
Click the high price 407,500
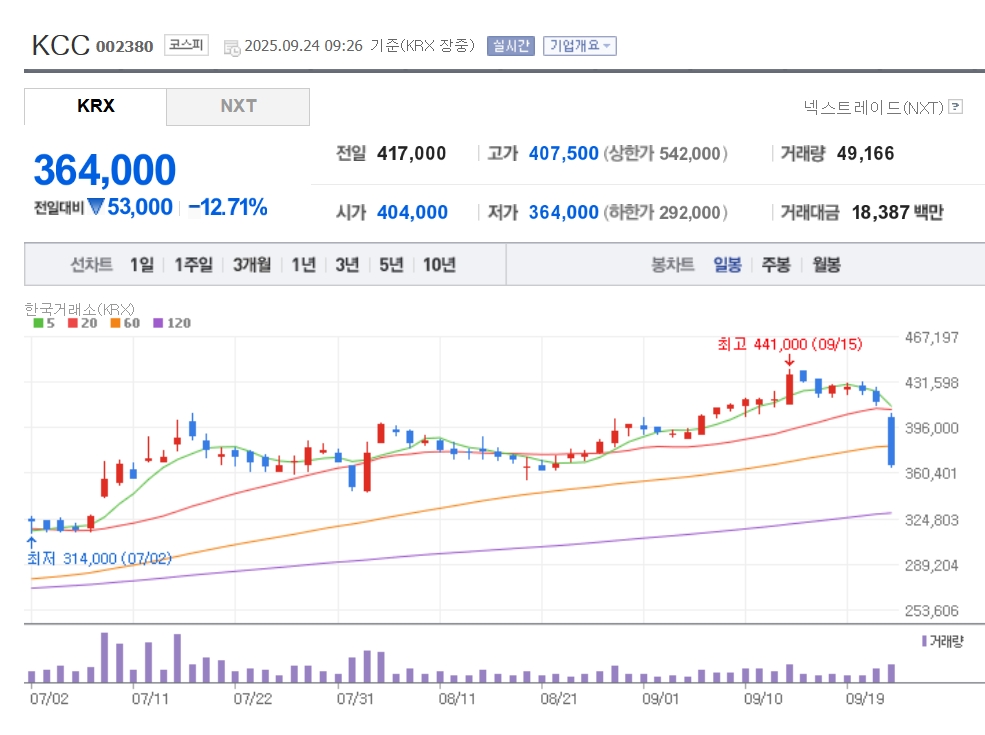click(x=563, y=153)
